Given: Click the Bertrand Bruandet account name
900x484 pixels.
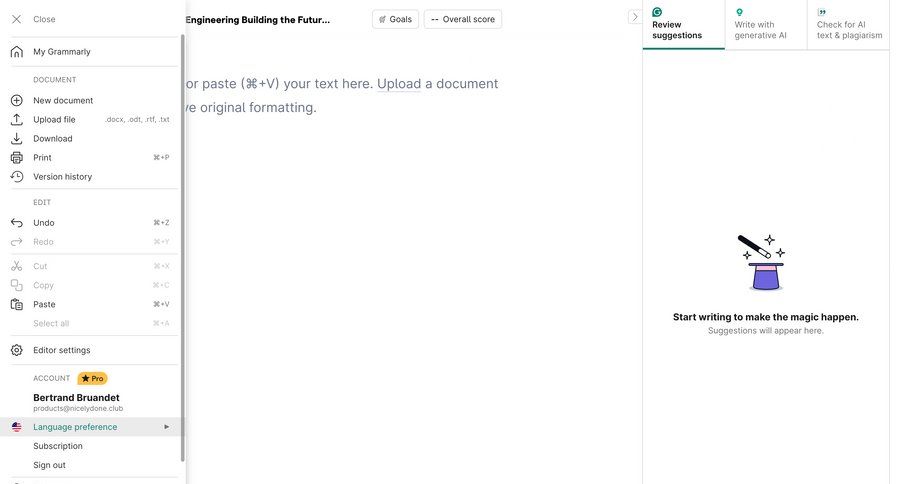Looking at the screenshot, I should pyautogui.click(x=76, y=398).
